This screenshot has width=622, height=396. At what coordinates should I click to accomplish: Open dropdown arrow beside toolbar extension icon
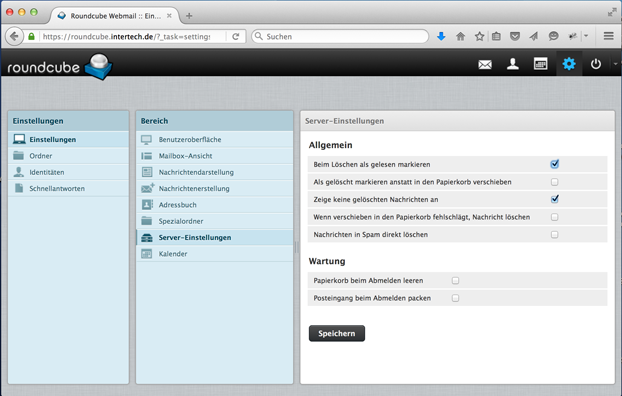click(586, 36)
